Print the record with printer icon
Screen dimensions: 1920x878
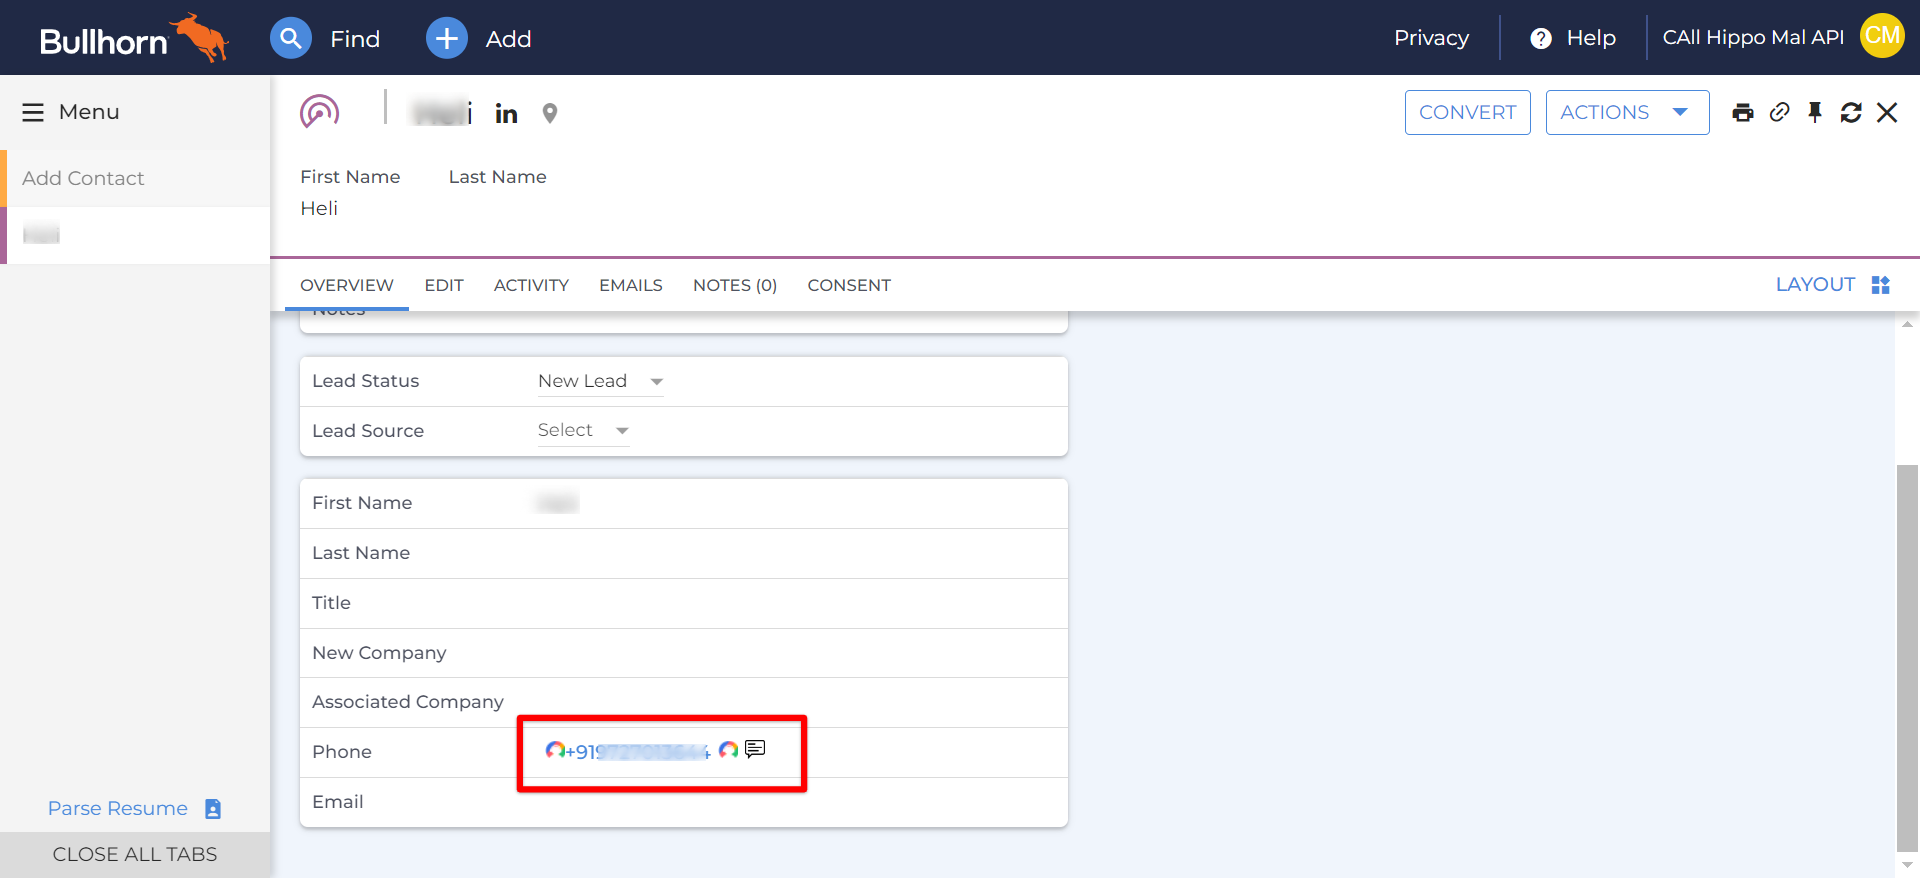point(1743,112)
